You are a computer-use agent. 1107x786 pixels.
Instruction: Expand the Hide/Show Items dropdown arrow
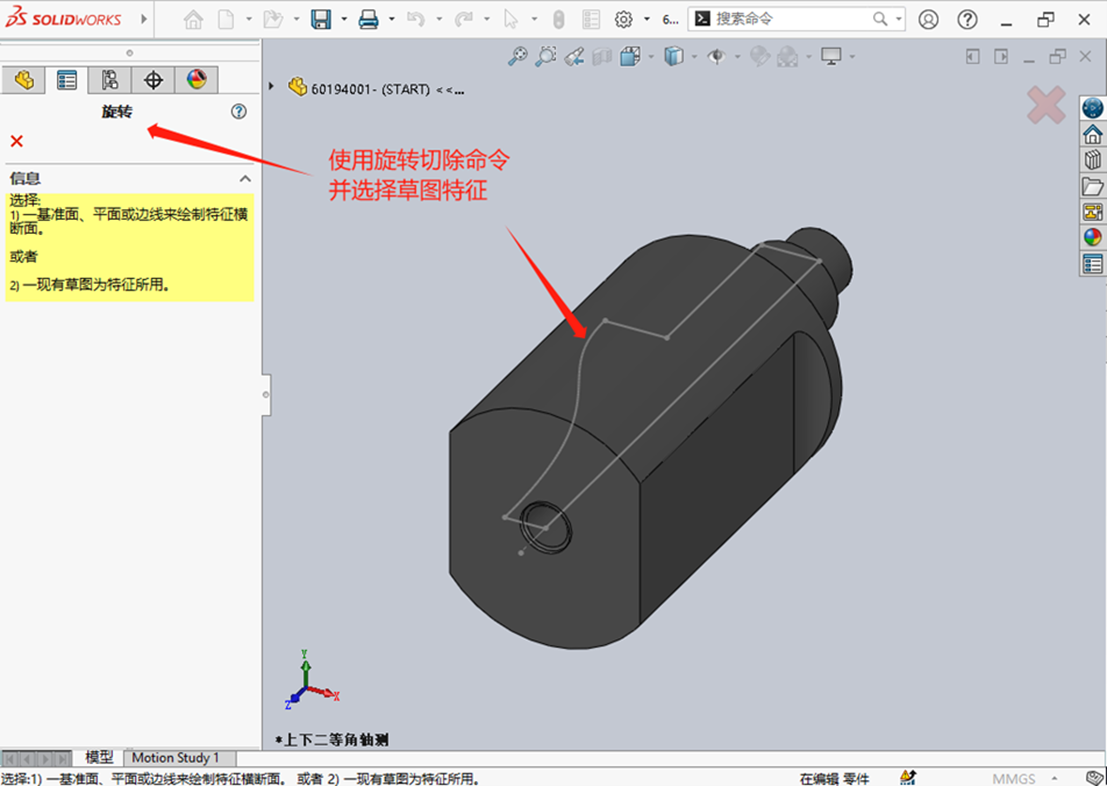[735, 57]
